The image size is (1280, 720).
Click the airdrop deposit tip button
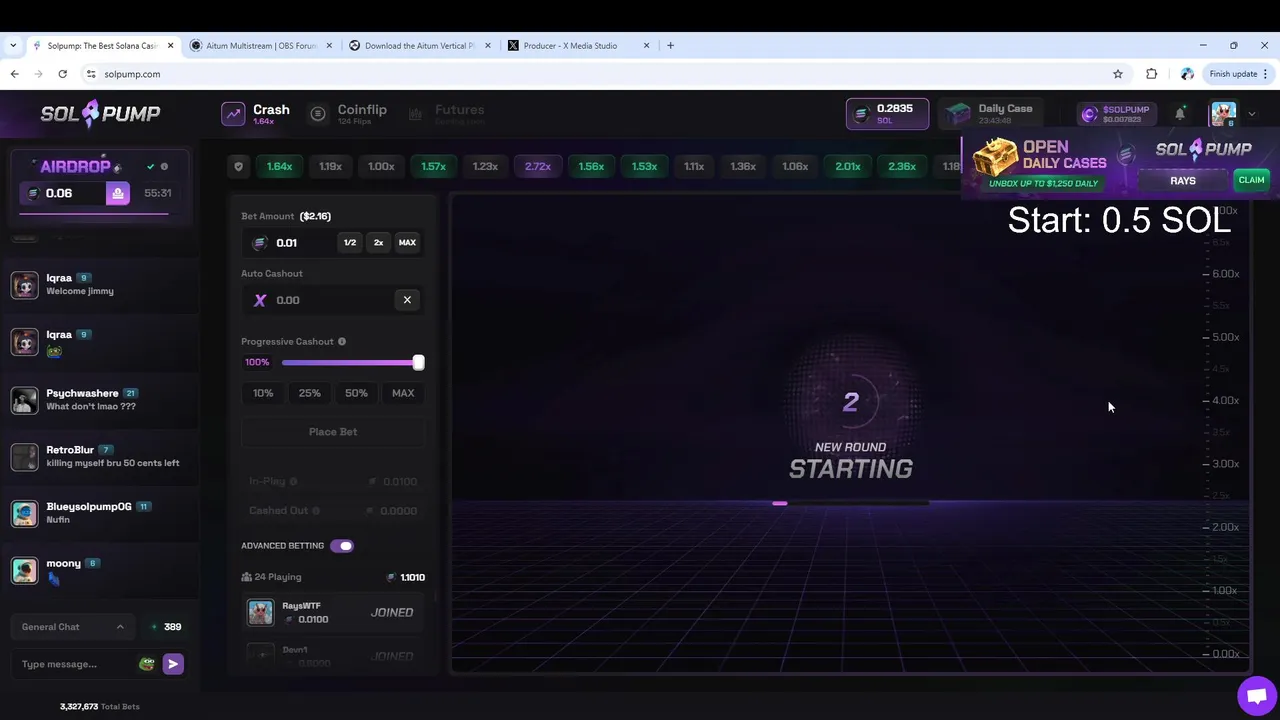pos(118,193)
